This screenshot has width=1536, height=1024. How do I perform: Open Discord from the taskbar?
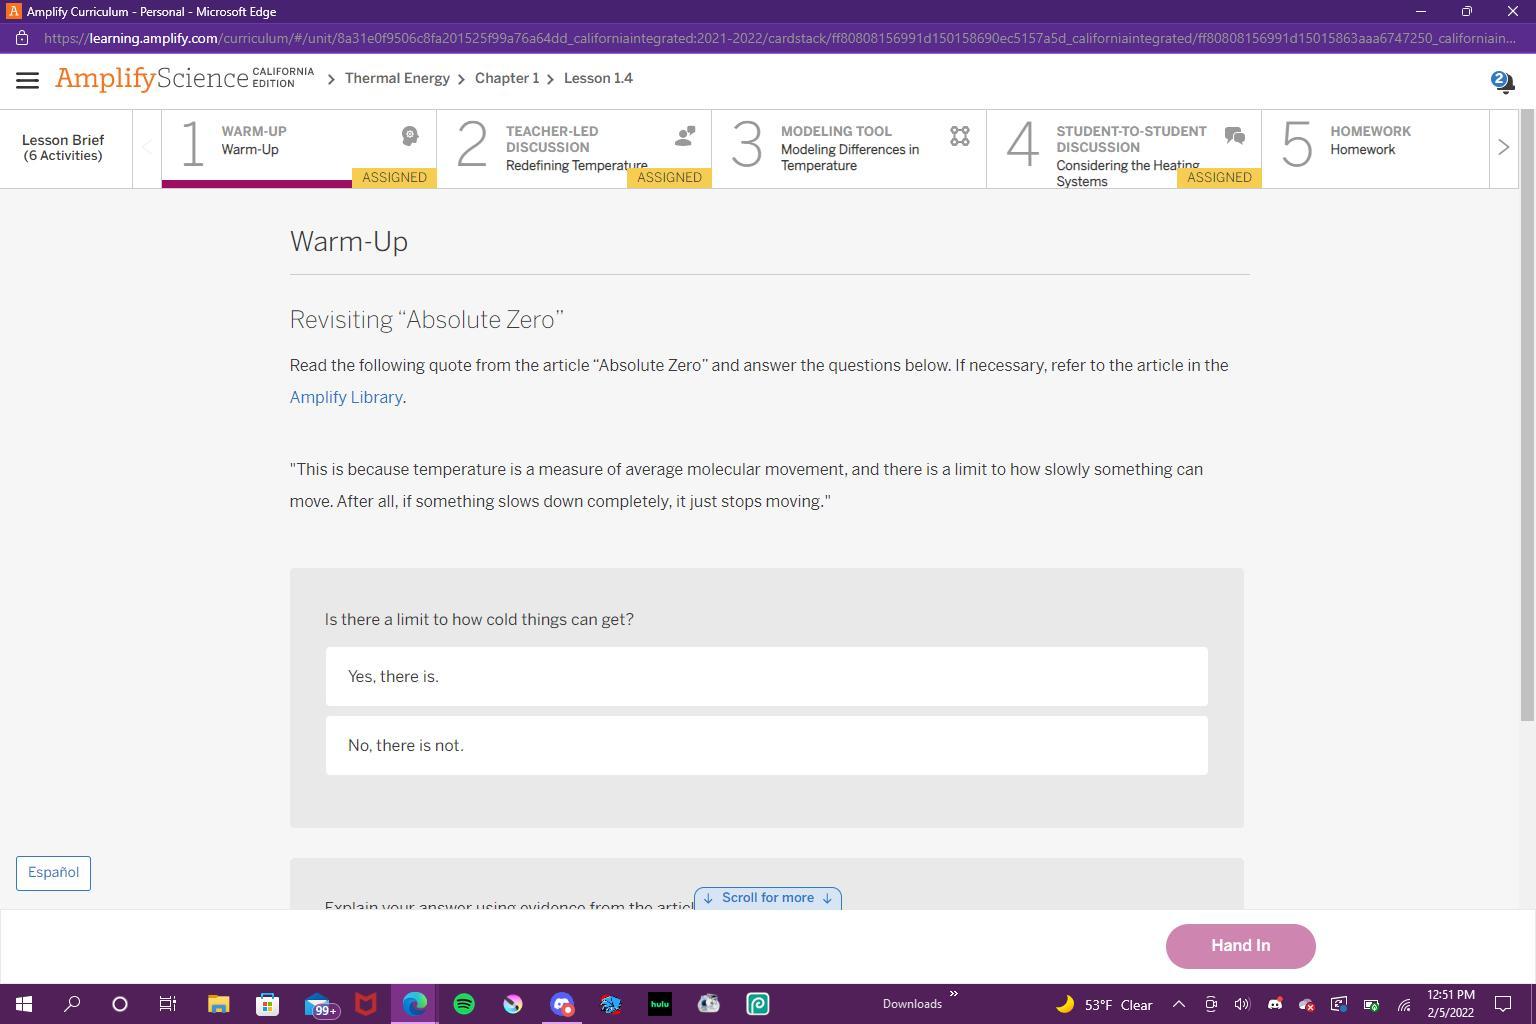pyautogui.click(x=562, y=1004)
